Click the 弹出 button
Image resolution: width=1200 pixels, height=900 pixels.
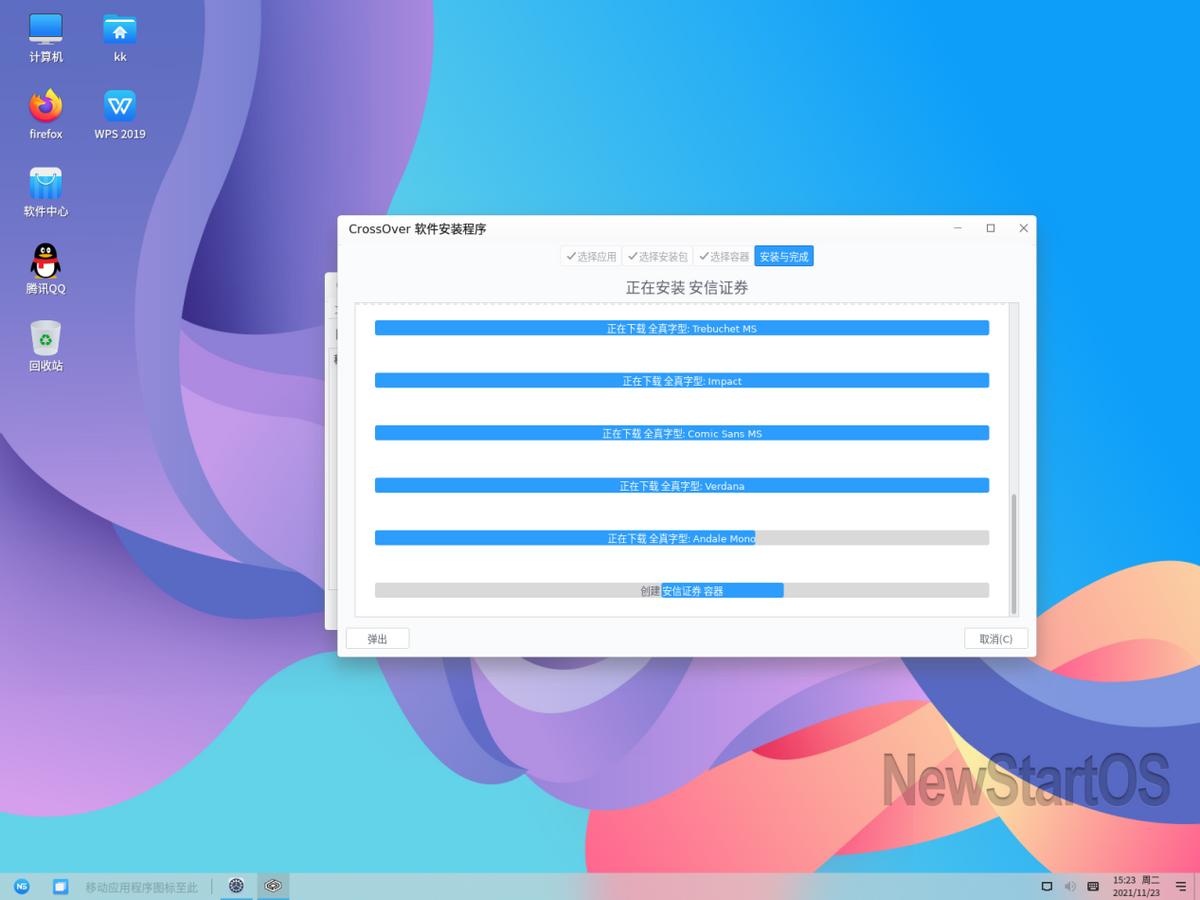pyautogui.click(x=377, y=639)
